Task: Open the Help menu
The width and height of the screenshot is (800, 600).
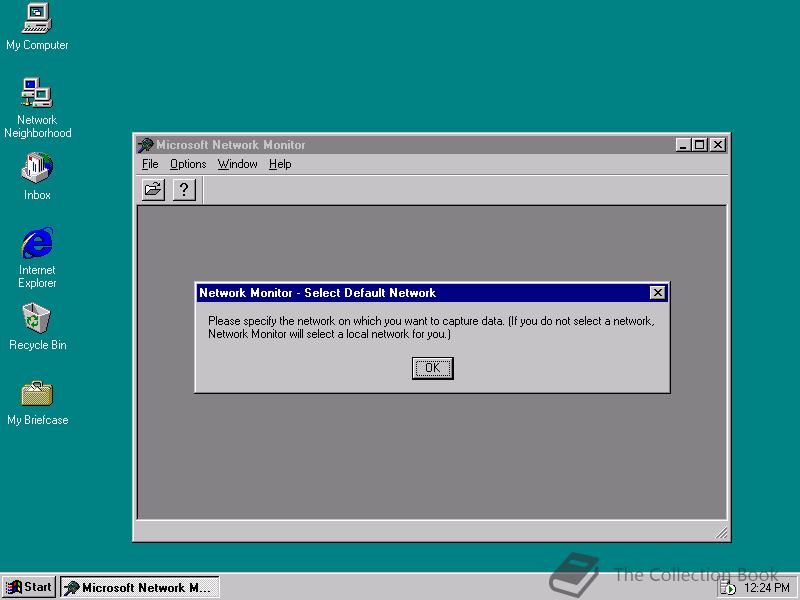Action: tap(280, 164)
